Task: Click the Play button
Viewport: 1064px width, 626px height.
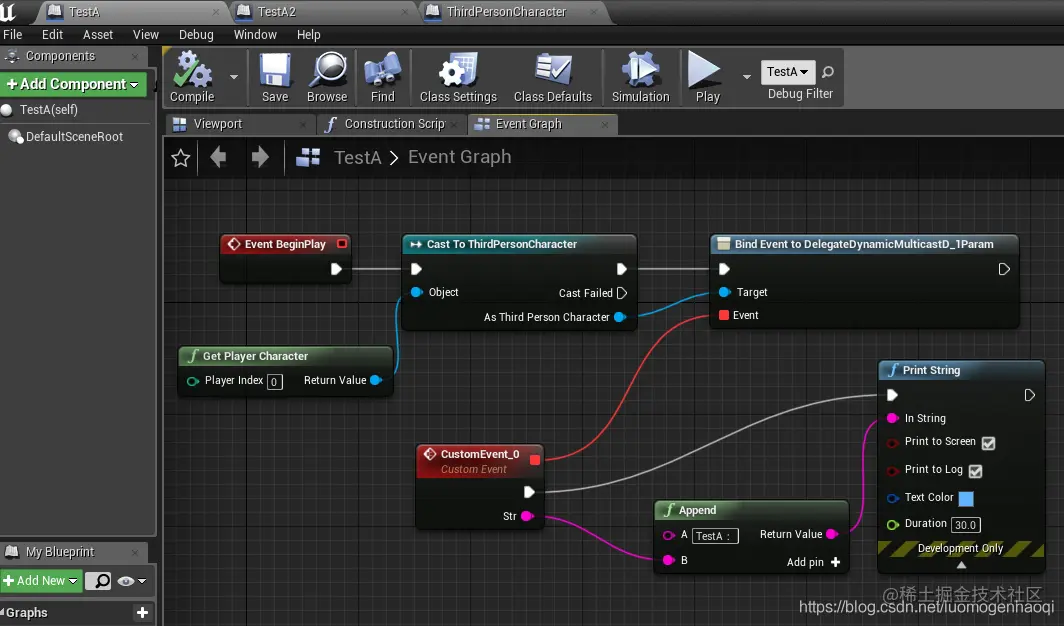Action: click(706, 77)
